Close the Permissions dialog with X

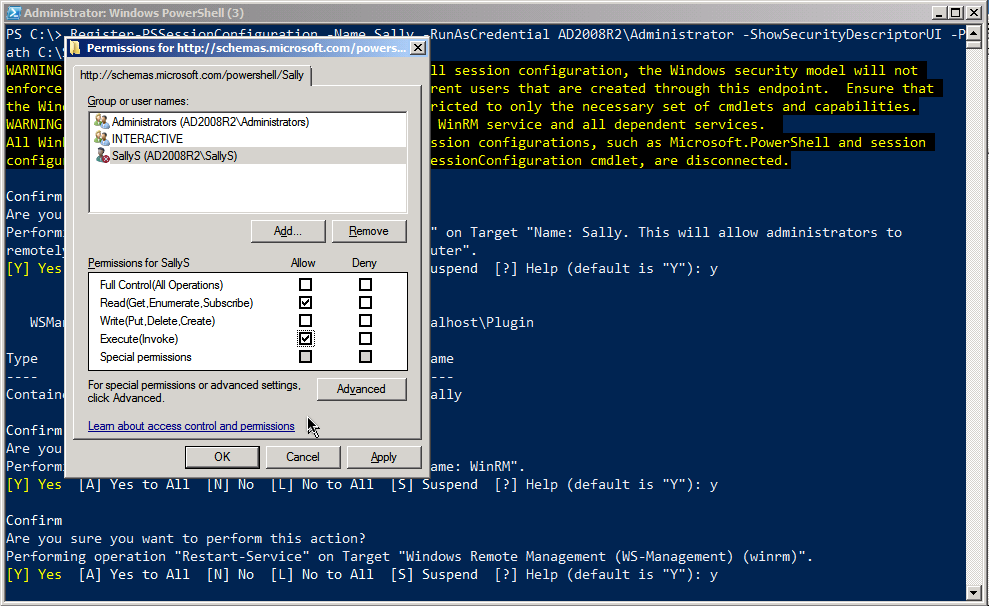coord(417,47)
